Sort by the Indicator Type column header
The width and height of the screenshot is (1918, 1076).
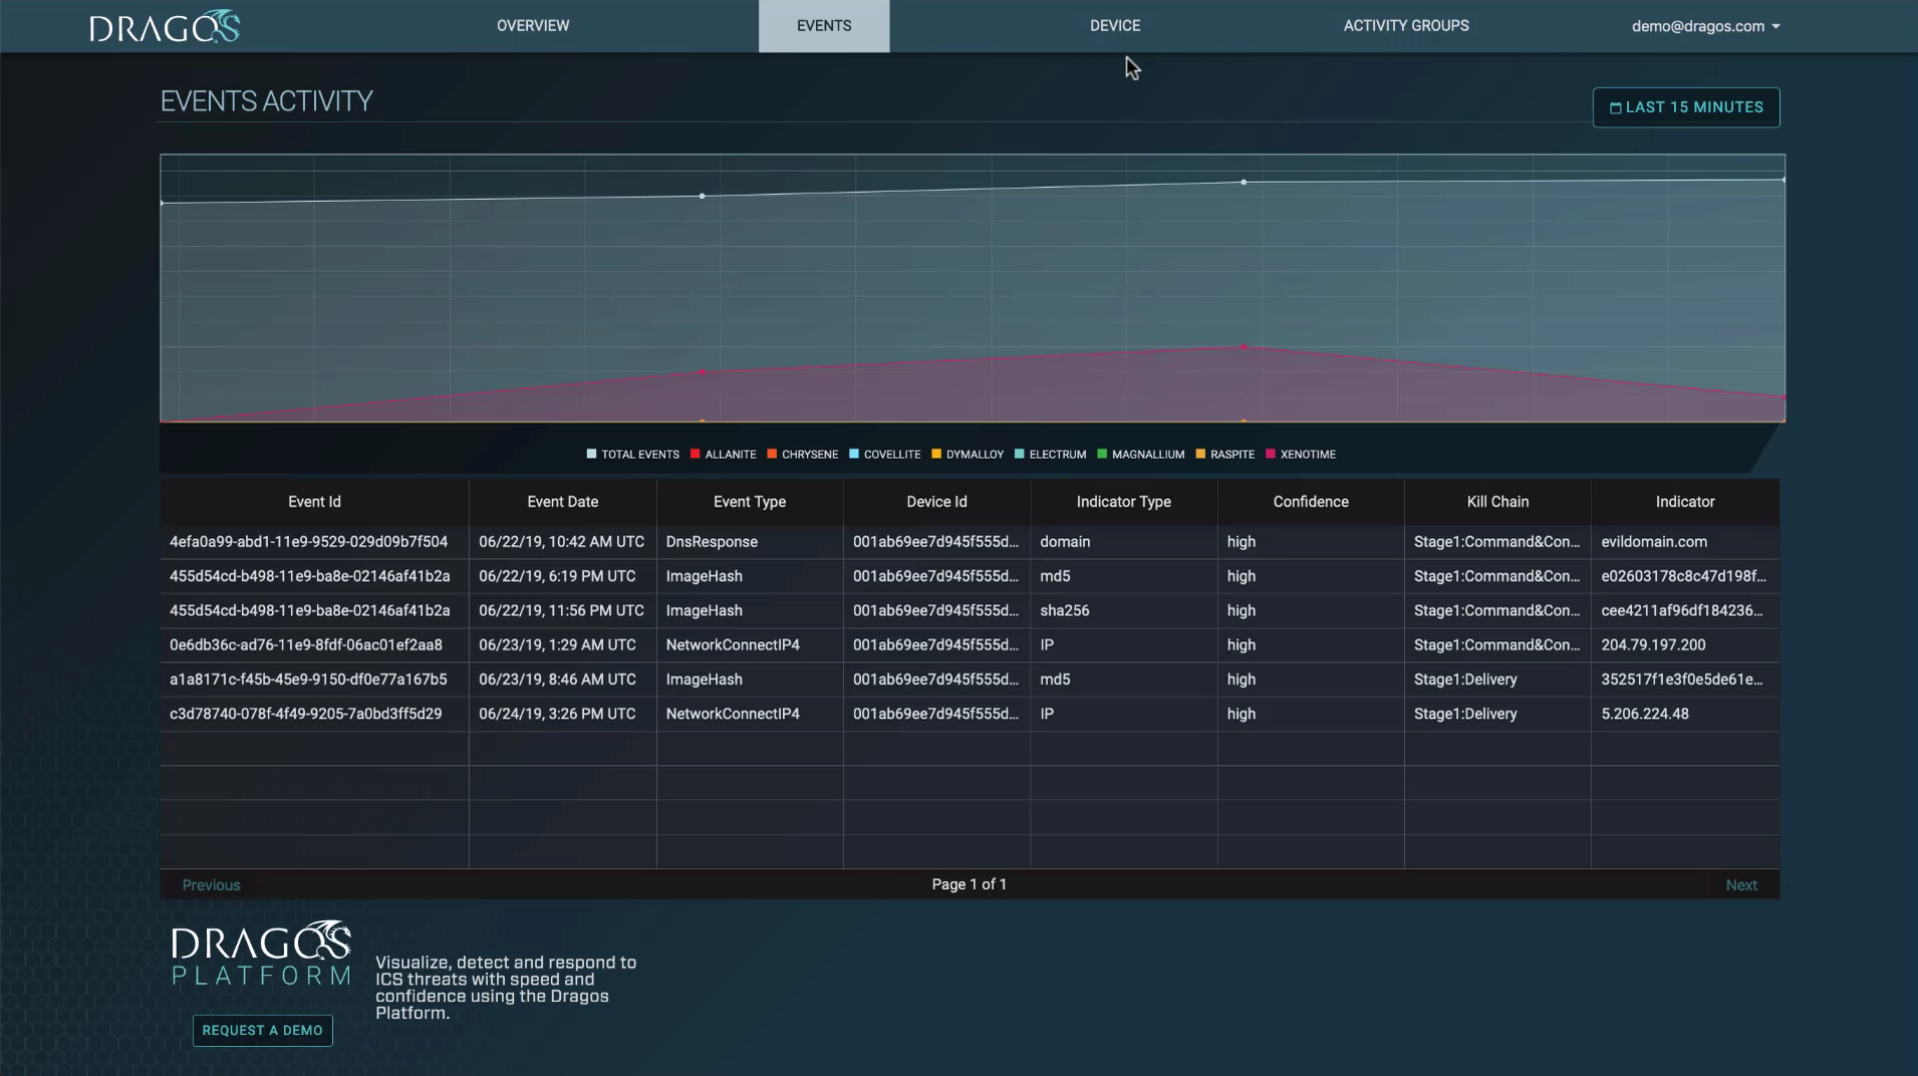(x=1123, y=502)
